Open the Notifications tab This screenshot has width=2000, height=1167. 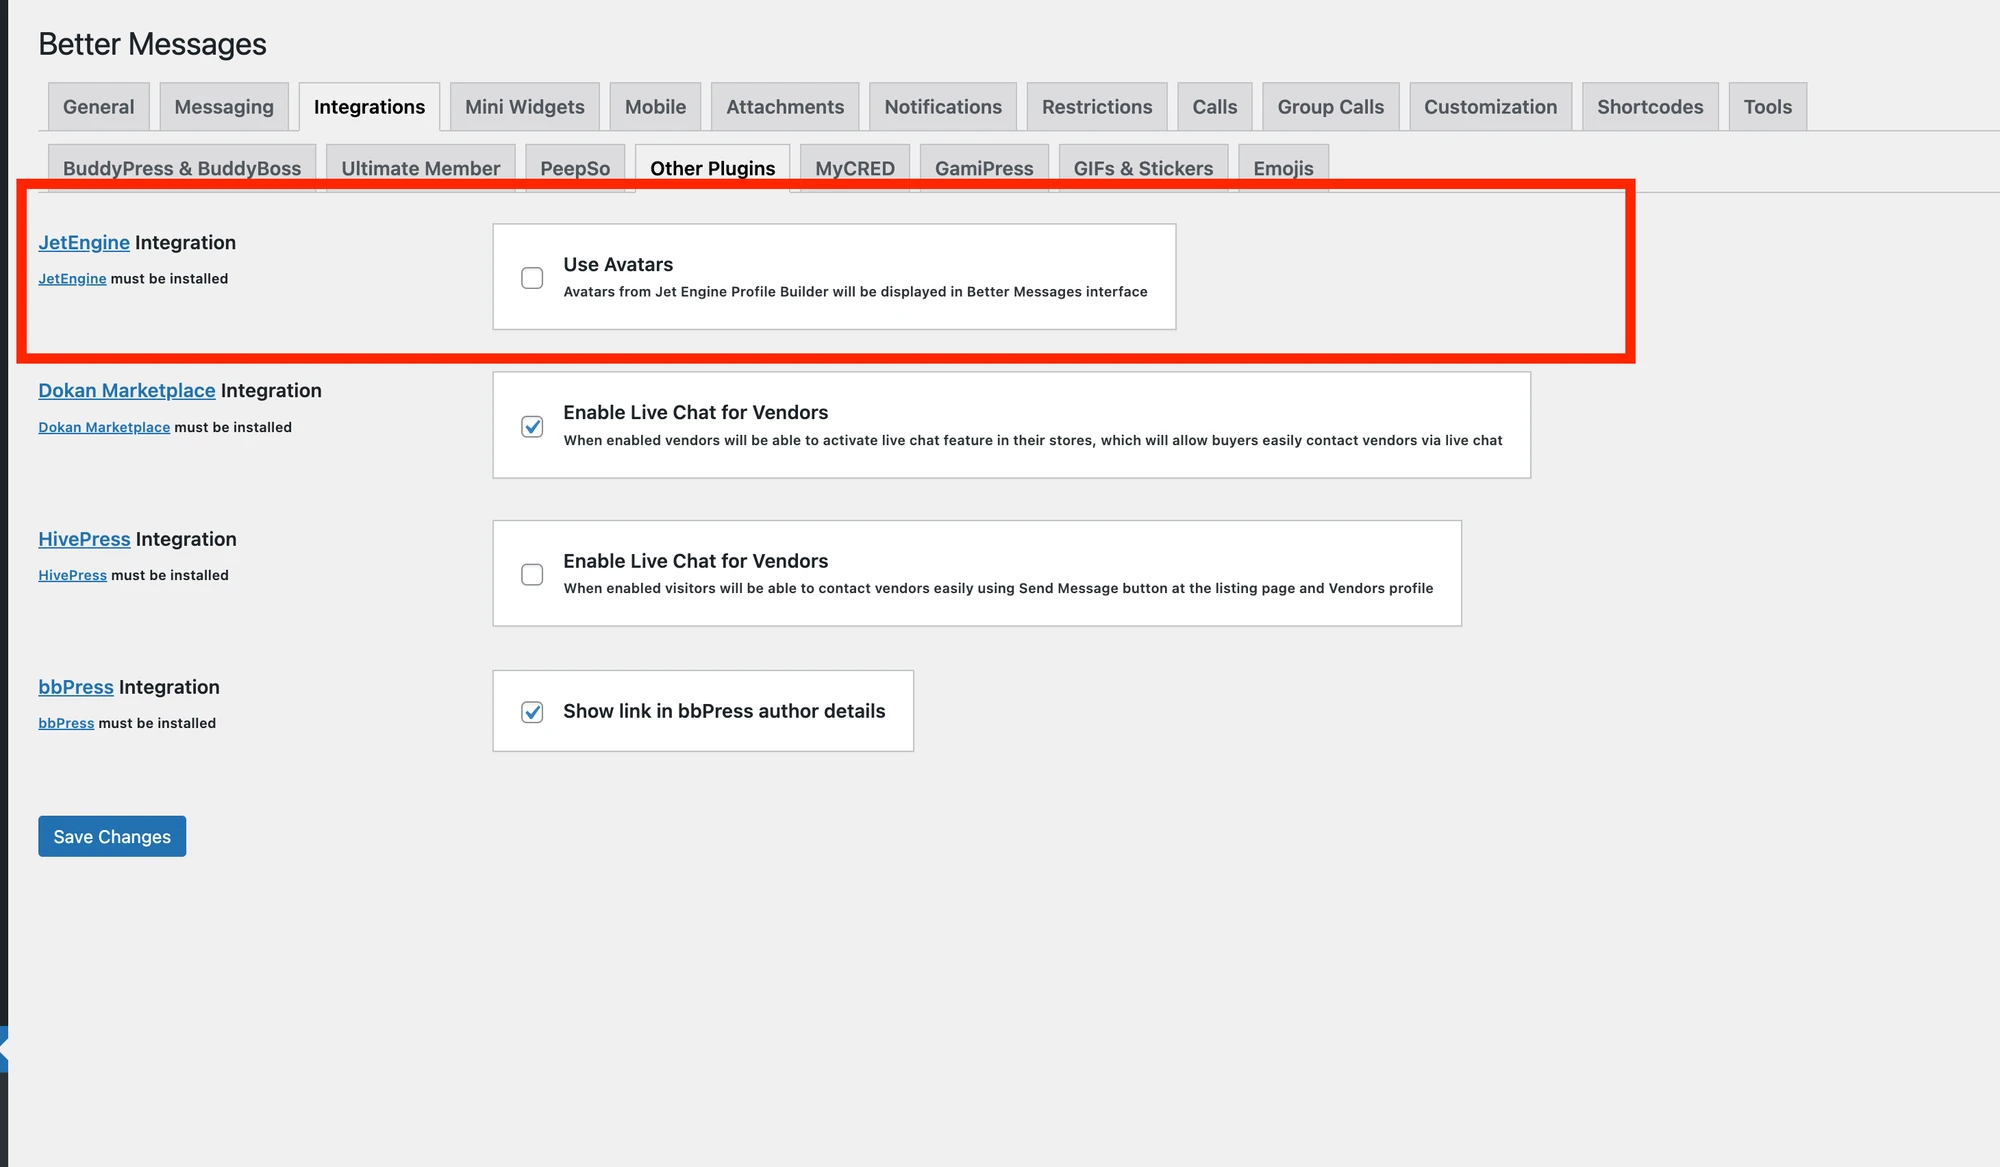pyautogui.click(x=943, y=107)
